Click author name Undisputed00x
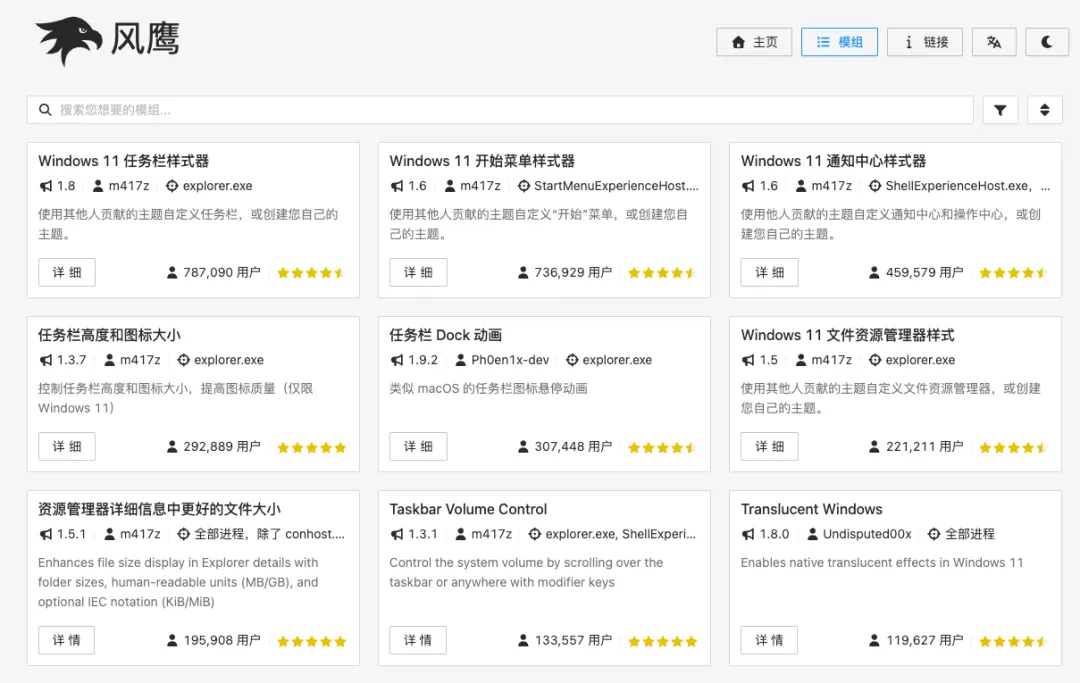This screenshot has width=1080, height=683. pos(867,534)
